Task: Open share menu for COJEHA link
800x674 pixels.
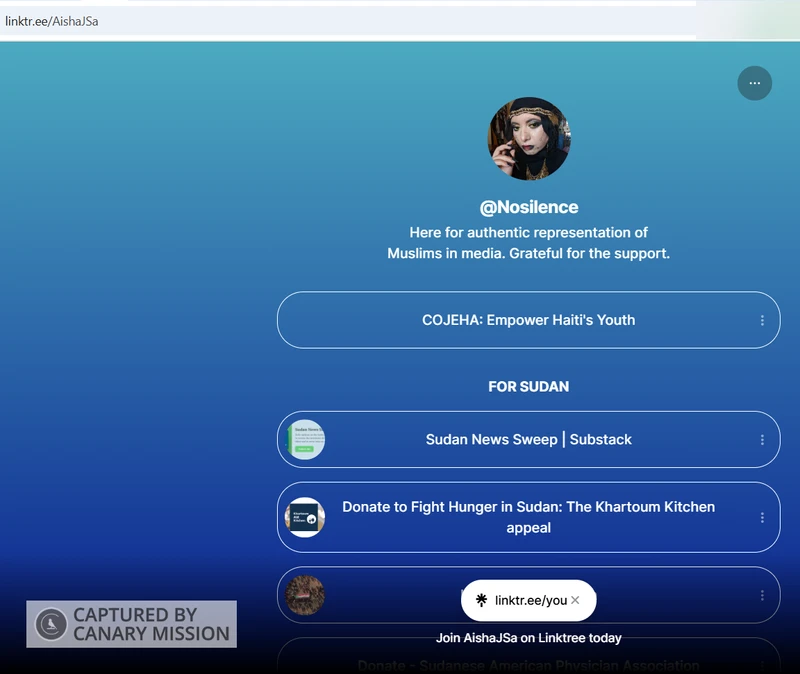Action: 762,320
